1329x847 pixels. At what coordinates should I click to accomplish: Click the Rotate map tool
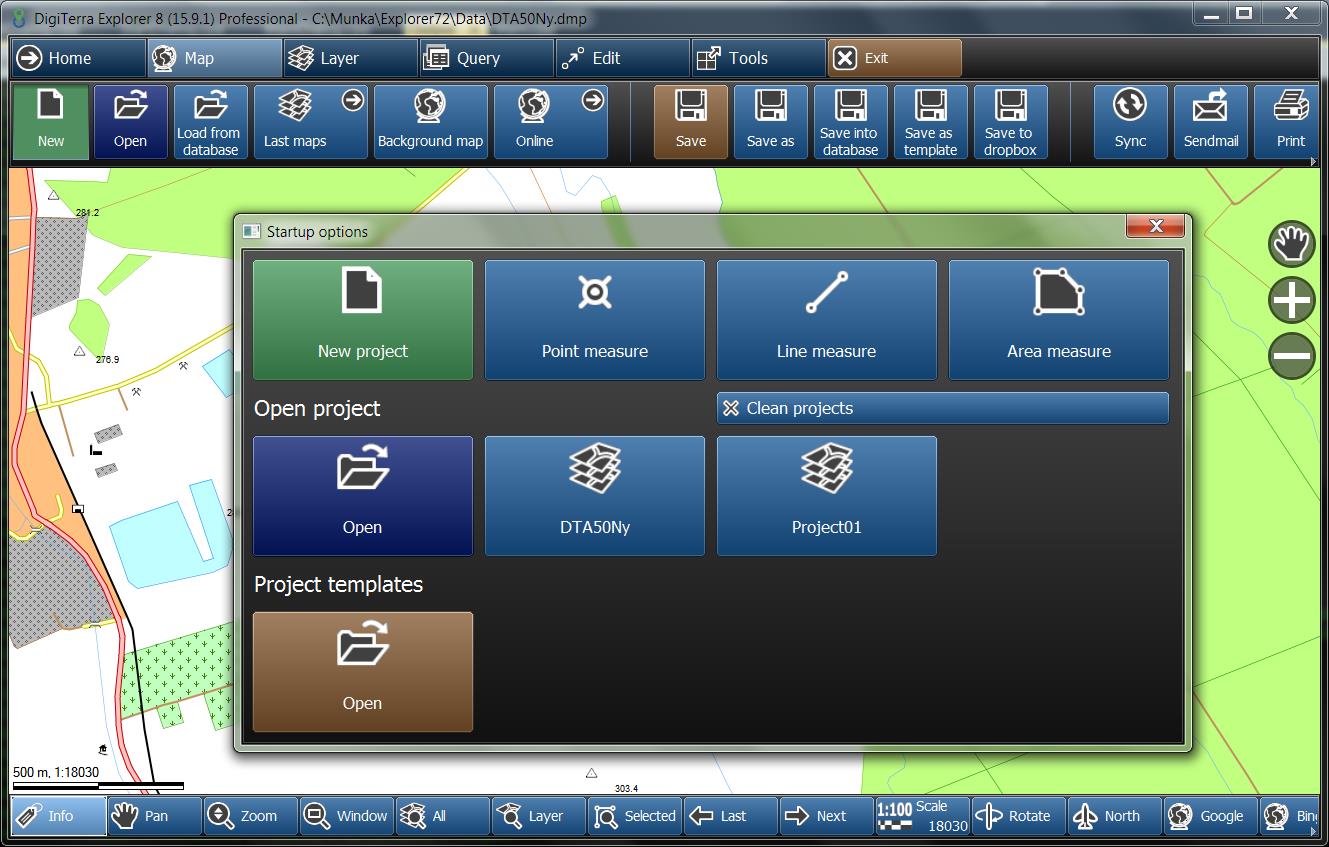(1019, 816)
